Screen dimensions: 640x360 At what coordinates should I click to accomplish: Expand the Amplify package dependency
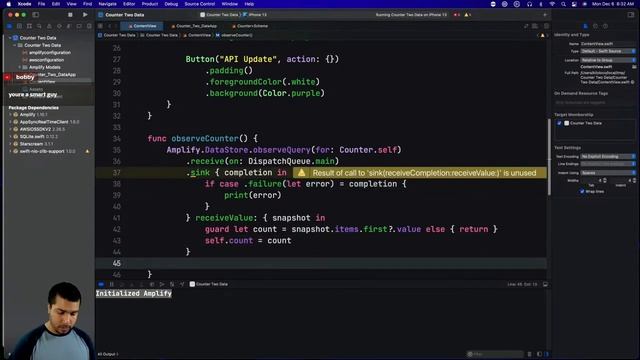click(x=10, y=115)
